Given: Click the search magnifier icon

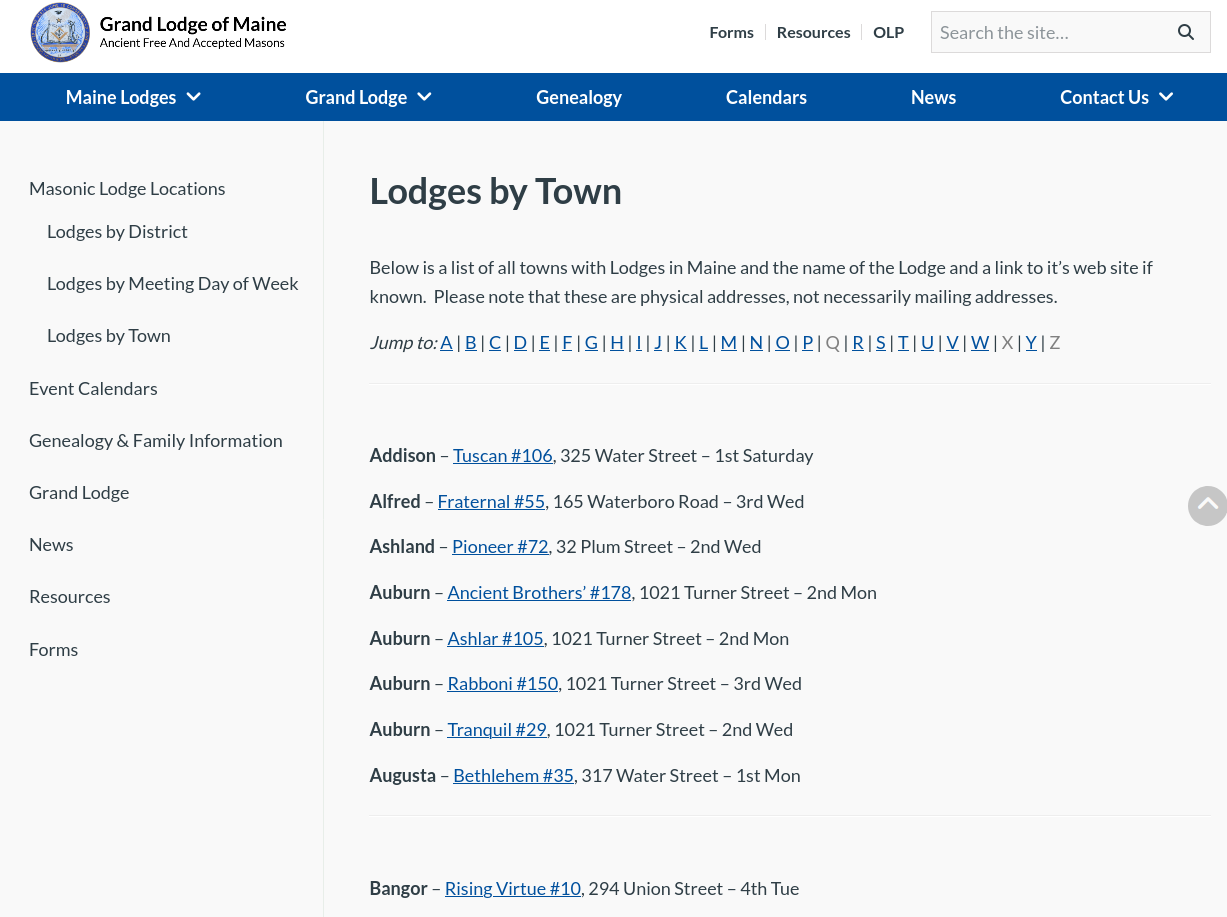Looking at the screenshot, I should [x=1186, y=32].
